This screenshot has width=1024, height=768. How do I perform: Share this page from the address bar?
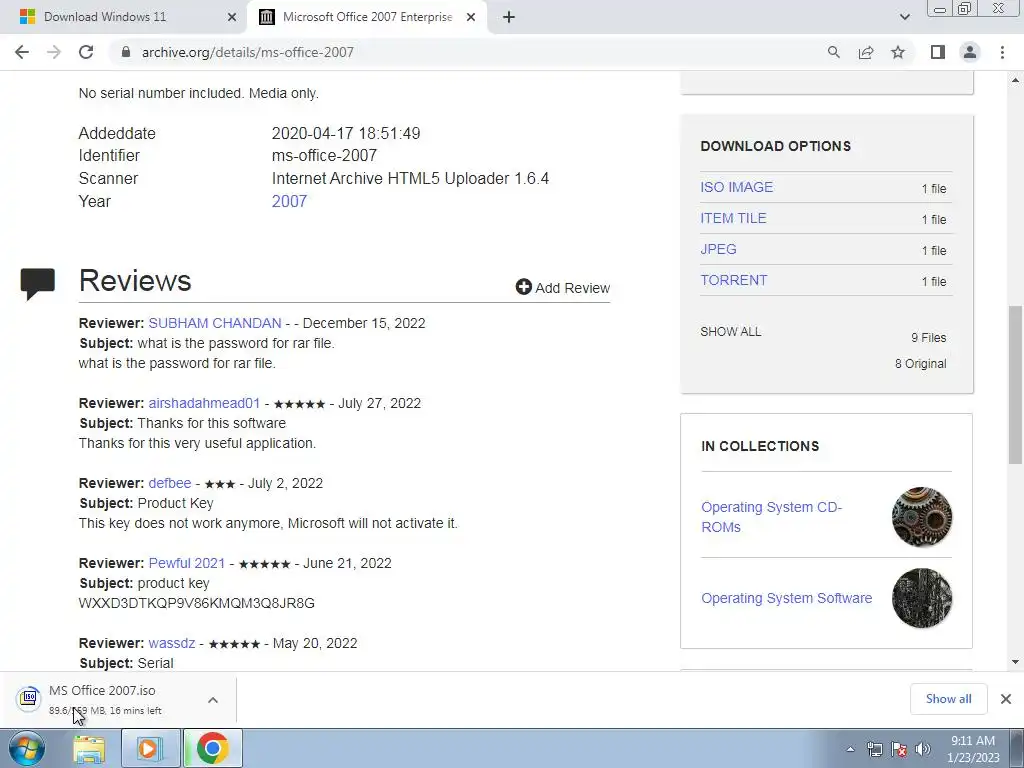coord(866,52)
